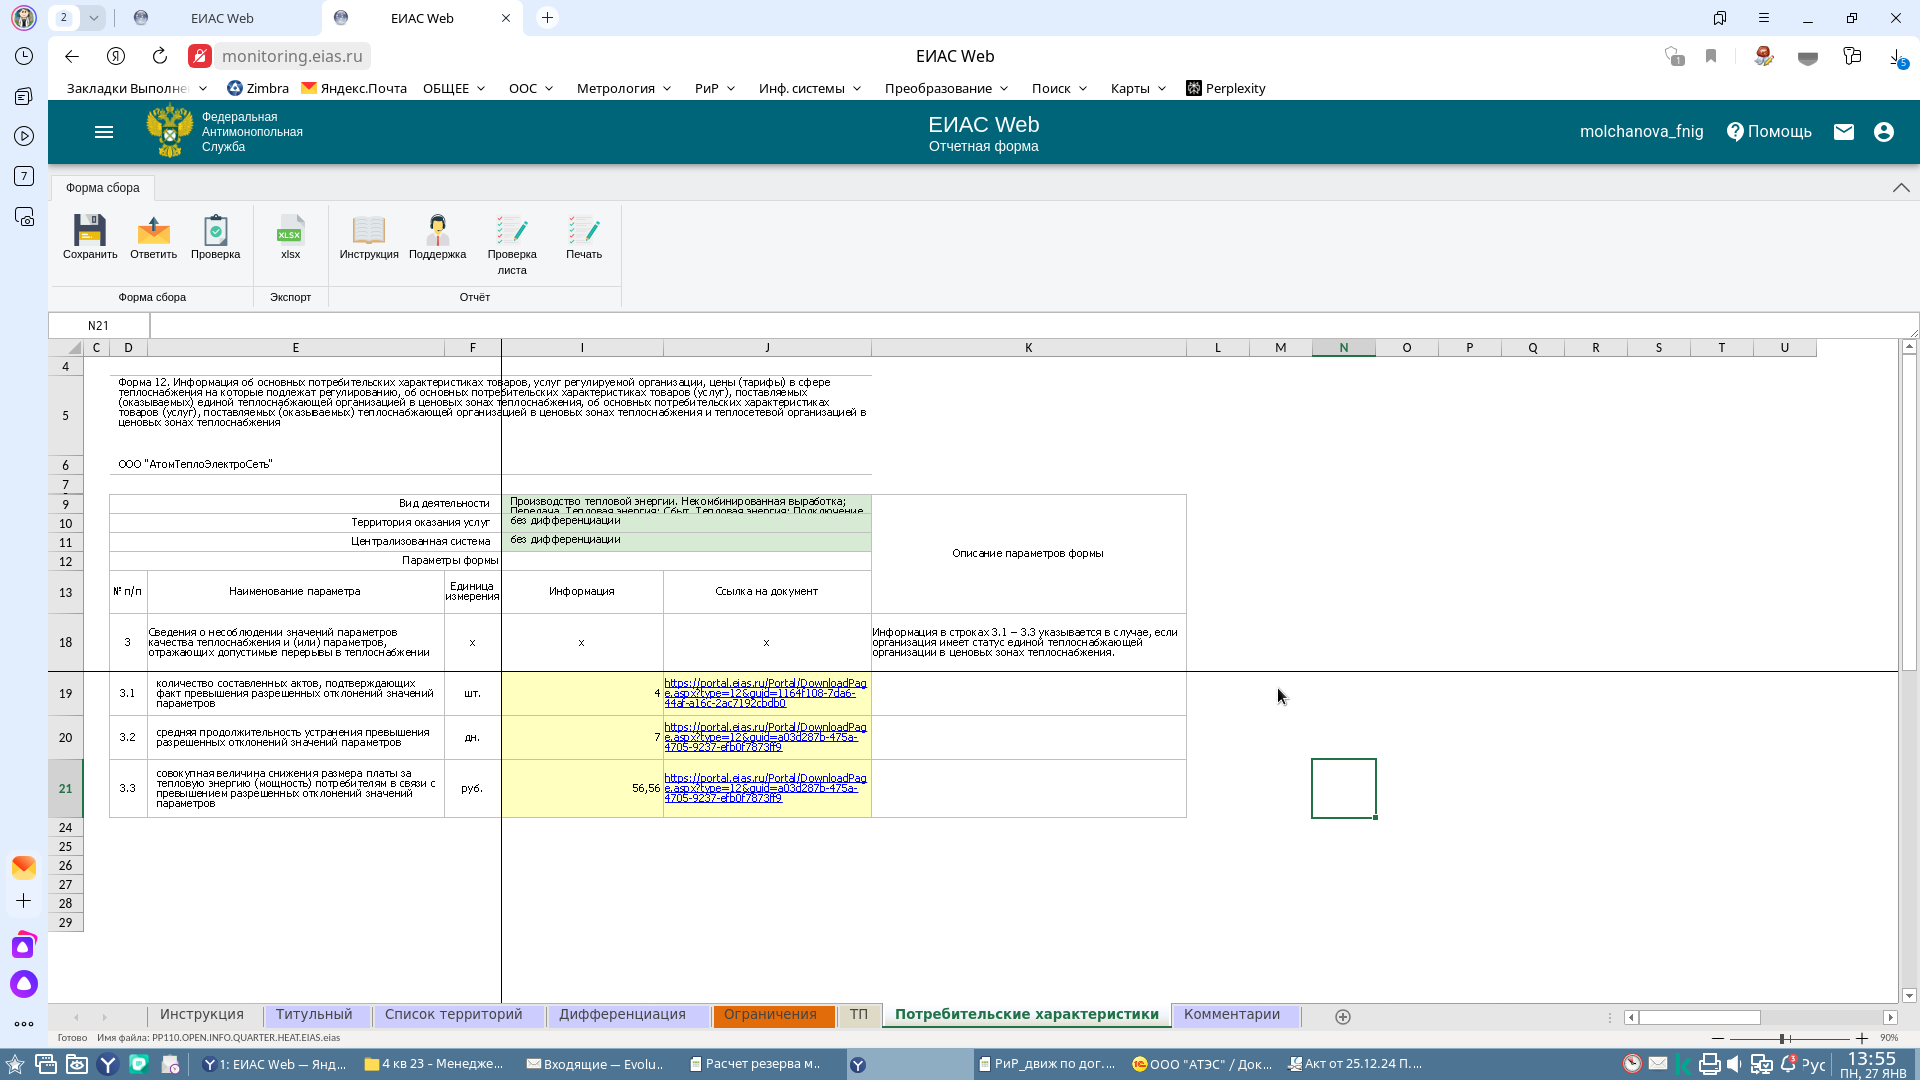Switch to Дифференциация sheet tab
Viewport: 1920px width, 1080px height.
622,1015
